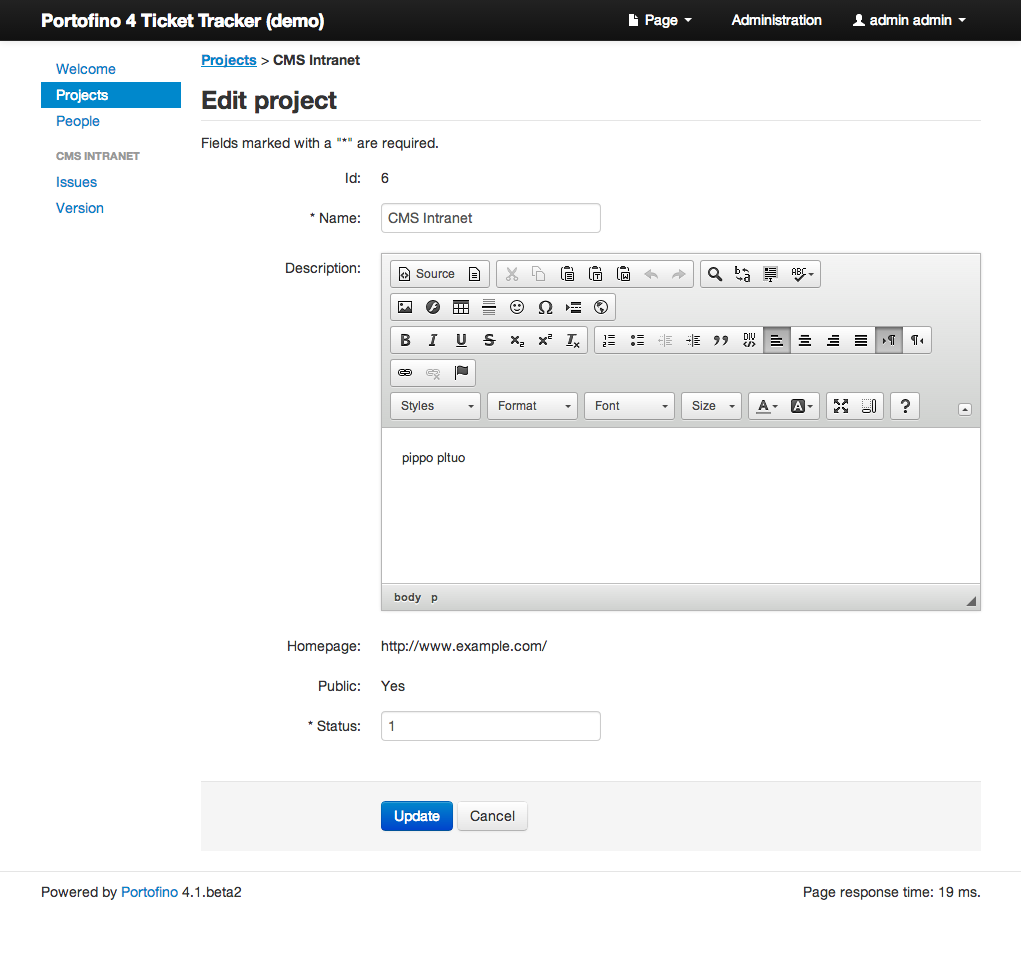
Task: Insert a hyperlink in the editor
Action: coord(405,372)
